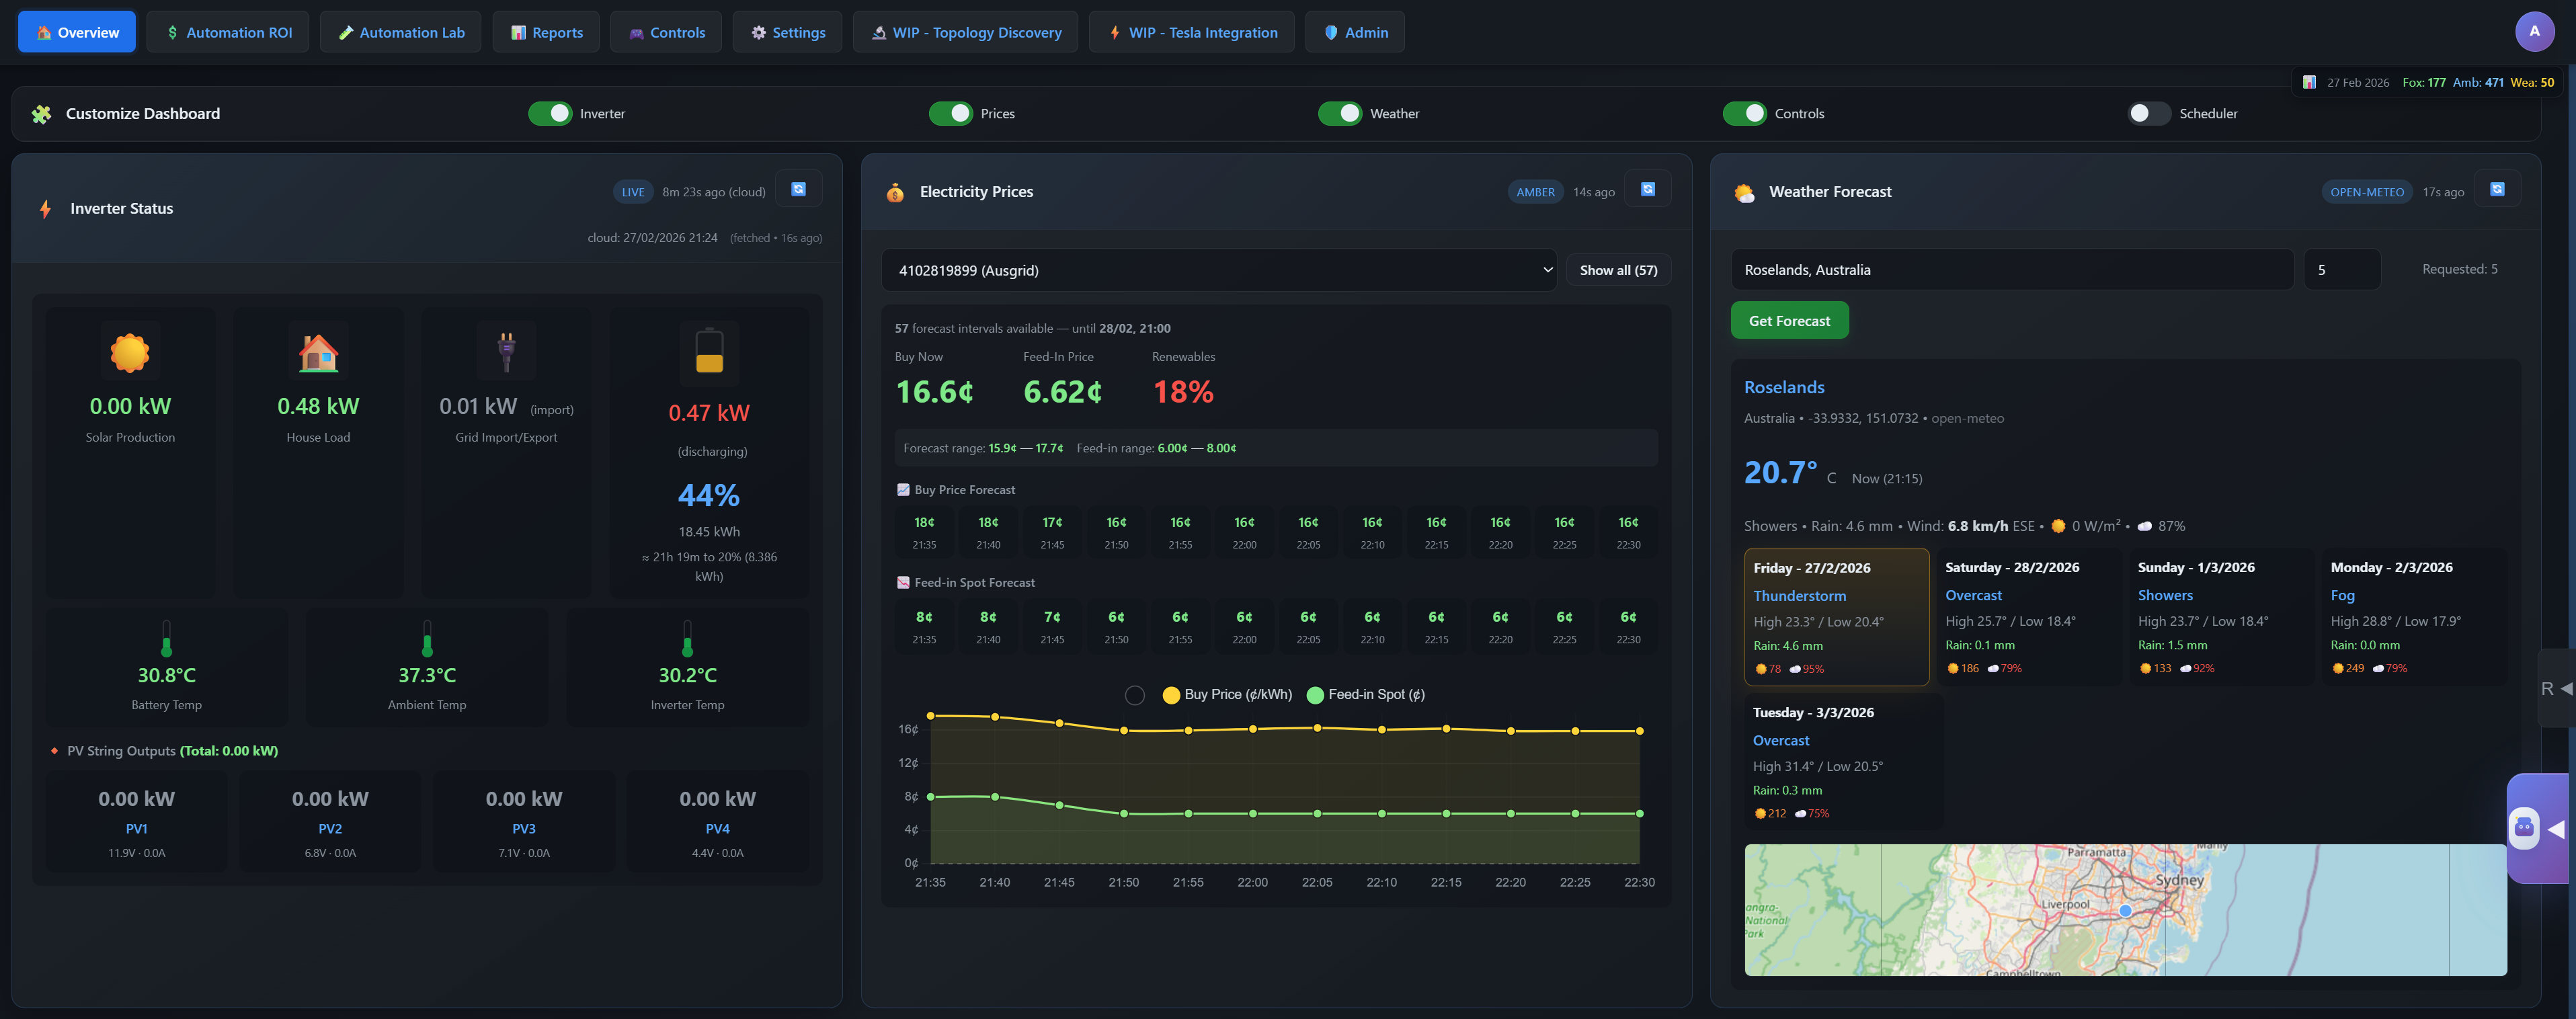Disable the Prices toggle
The height and width of the screenshot is (1019, 2576).
952,113
